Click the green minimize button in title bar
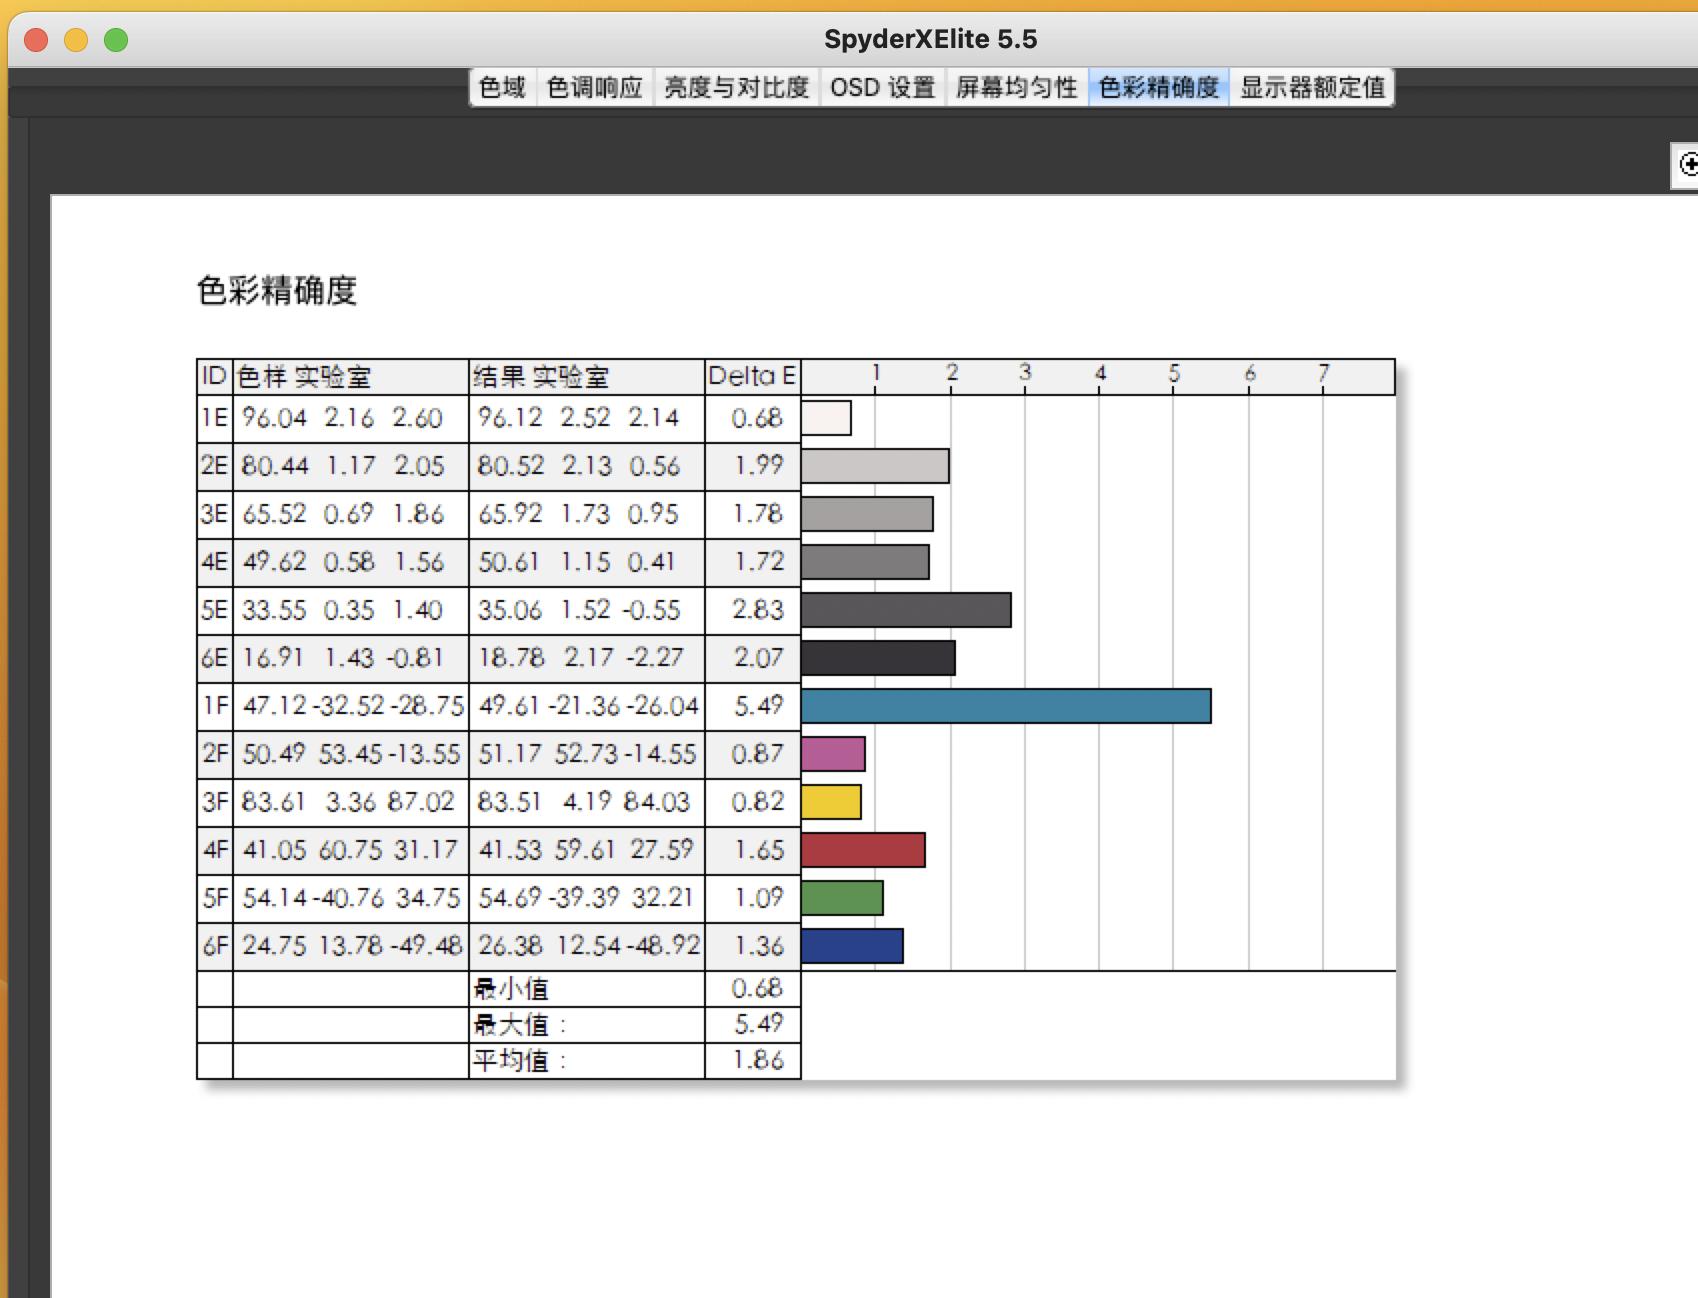1698x1298 pixels. coord(117,40)
